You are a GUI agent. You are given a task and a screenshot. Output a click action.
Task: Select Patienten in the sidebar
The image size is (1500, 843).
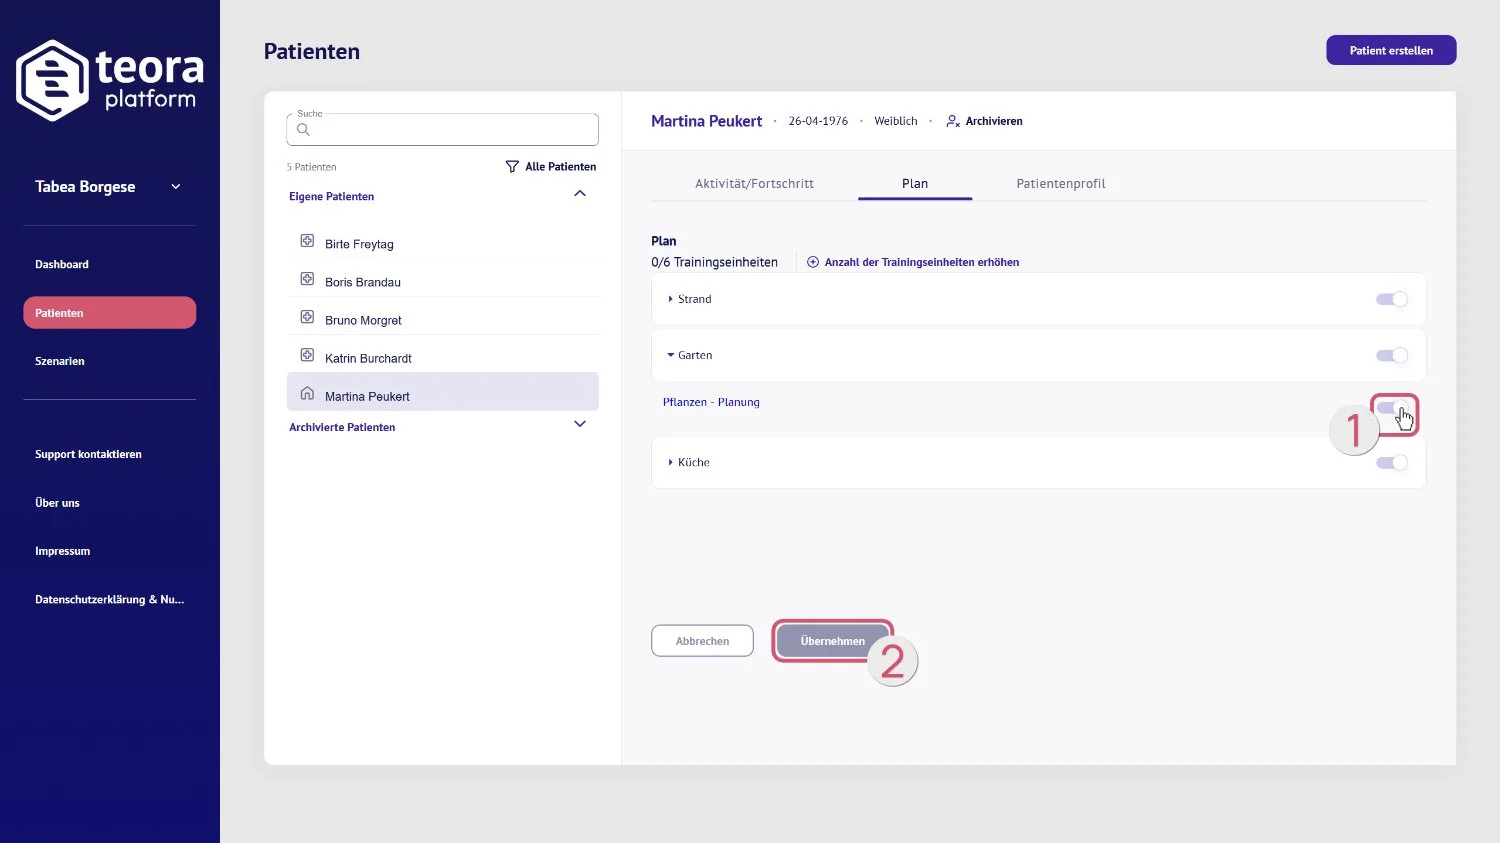(110, 313)
